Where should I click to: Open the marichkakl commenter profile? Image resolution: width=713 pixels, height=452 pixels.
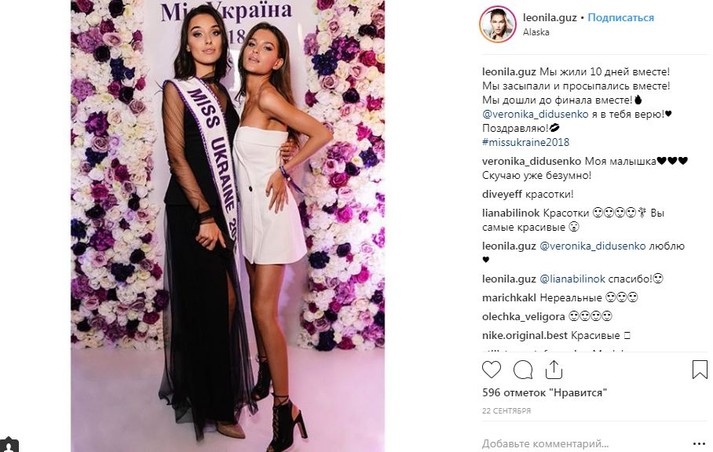pyautogui.click(x=511, y=297)
